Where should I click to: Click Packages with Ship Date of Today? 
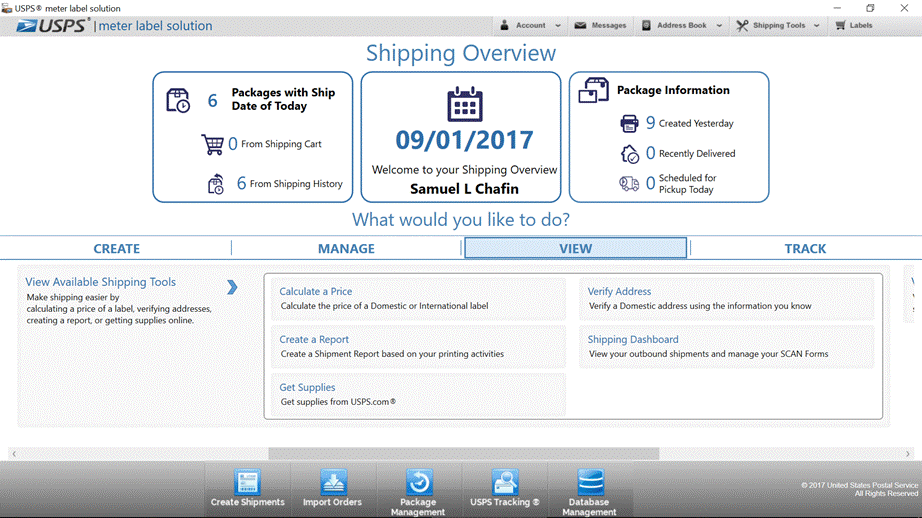[x=283, y=99]
